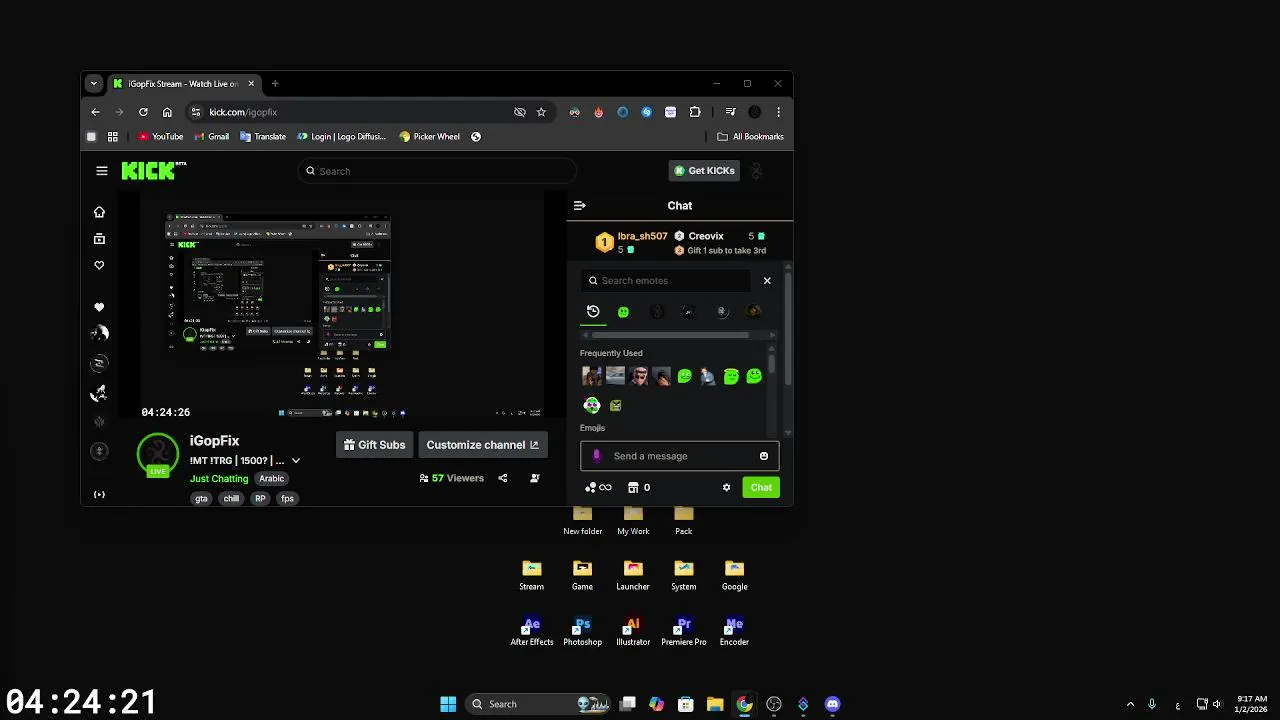
Task: Open the YouTube bookmark
Action: coord(161,137)
